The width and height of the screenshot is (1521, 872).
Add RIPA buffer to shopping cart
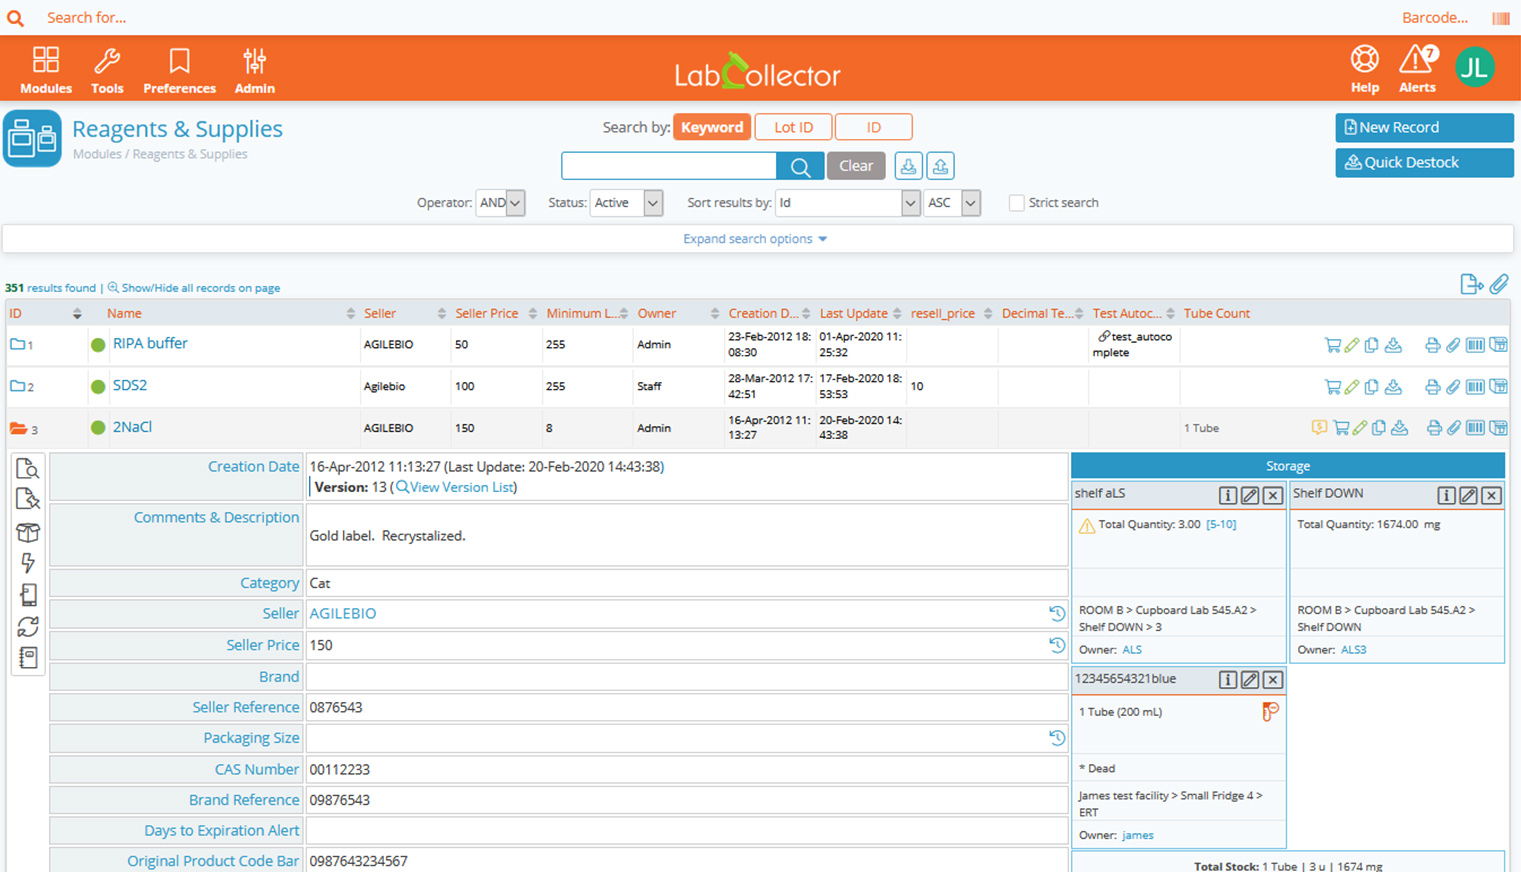coord(1332,345)
